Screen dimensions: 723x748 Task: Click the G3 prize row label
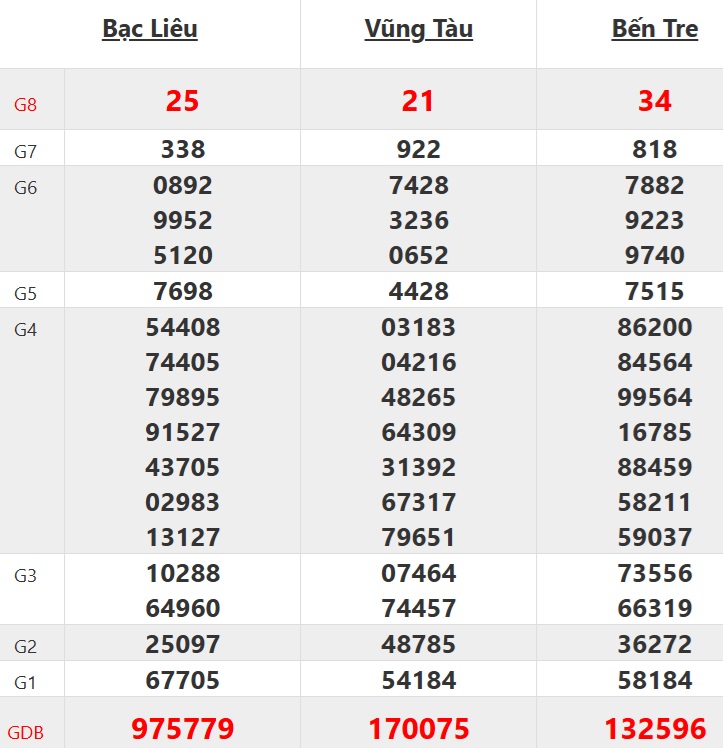tap(25, 576)
